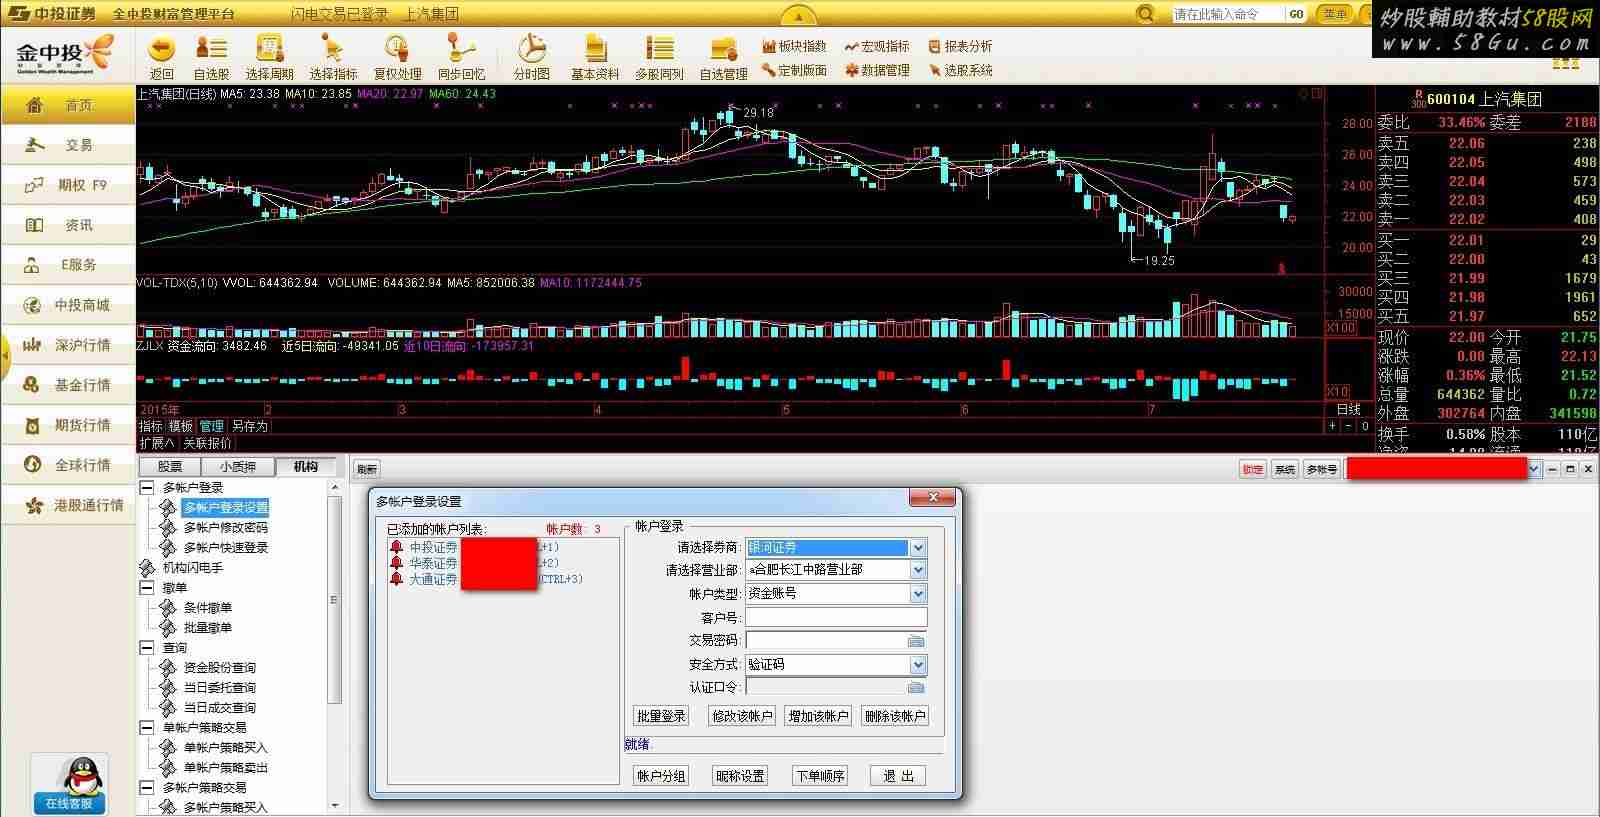This screenshot has height=817, width=1600.
Task: Open 深沪行情 quotes in sidebar
Action: pos(68,345)
